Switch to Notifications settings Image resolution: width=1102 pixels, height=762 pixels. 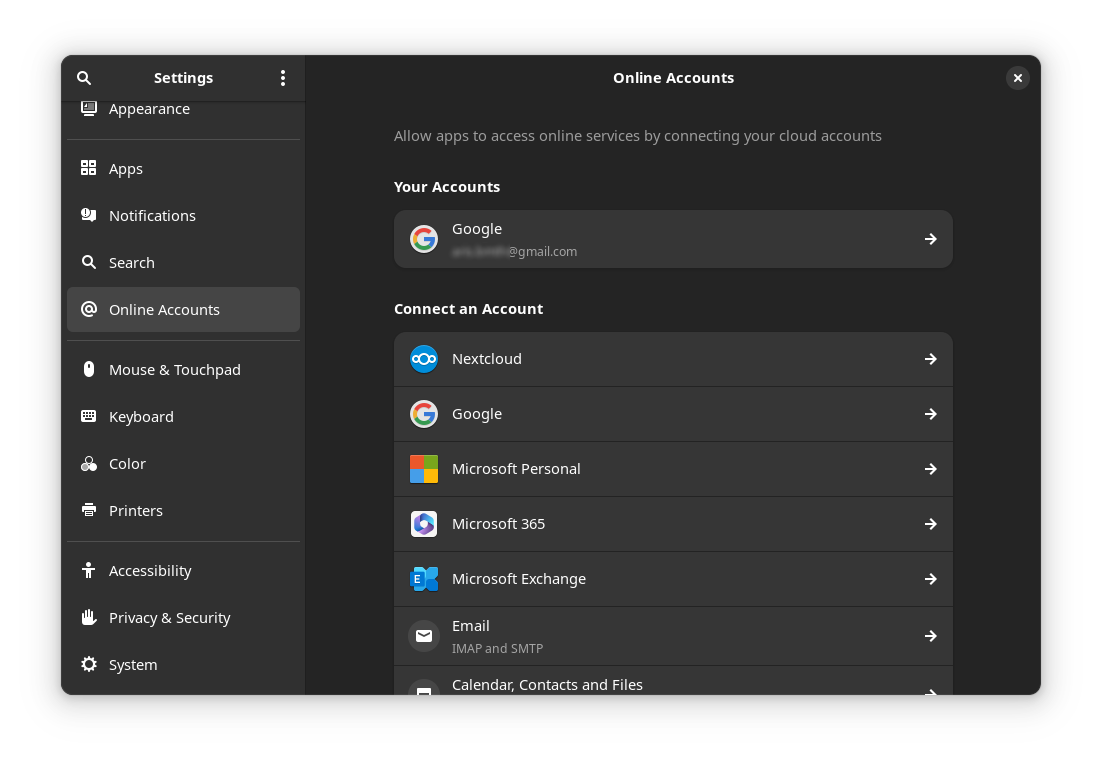[183, 216]
